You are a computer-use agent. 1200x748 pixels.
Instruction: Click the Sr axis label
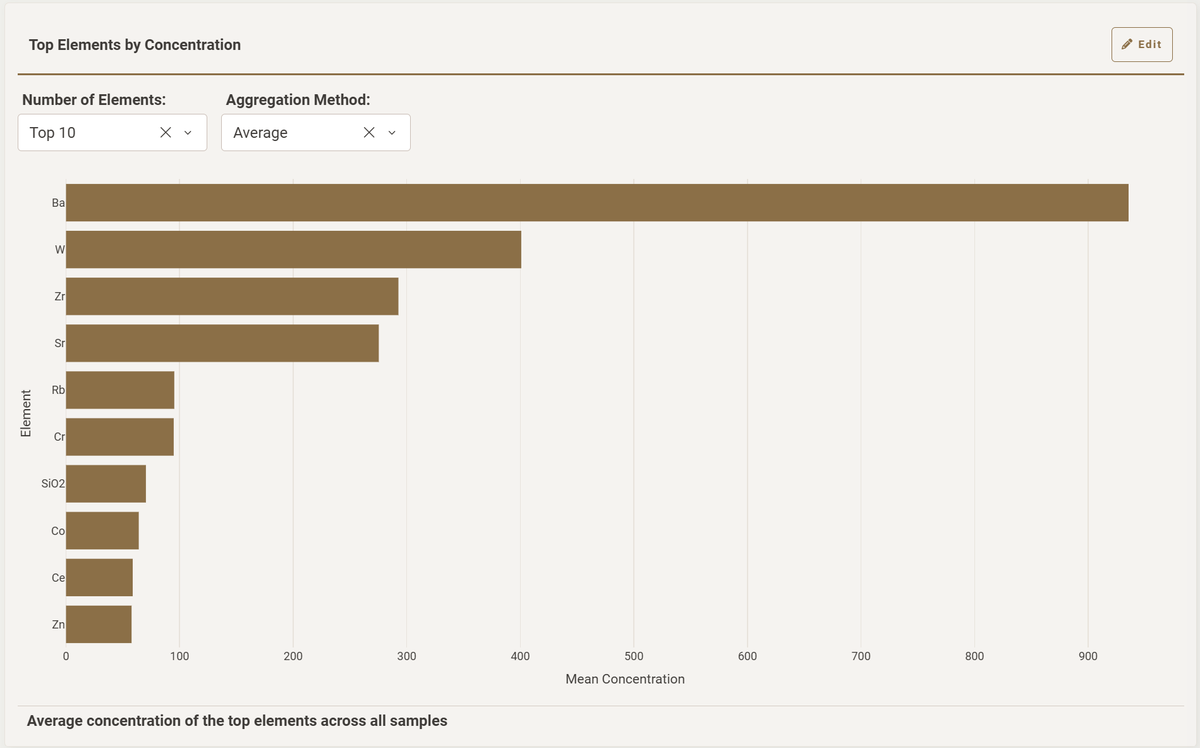58,343
